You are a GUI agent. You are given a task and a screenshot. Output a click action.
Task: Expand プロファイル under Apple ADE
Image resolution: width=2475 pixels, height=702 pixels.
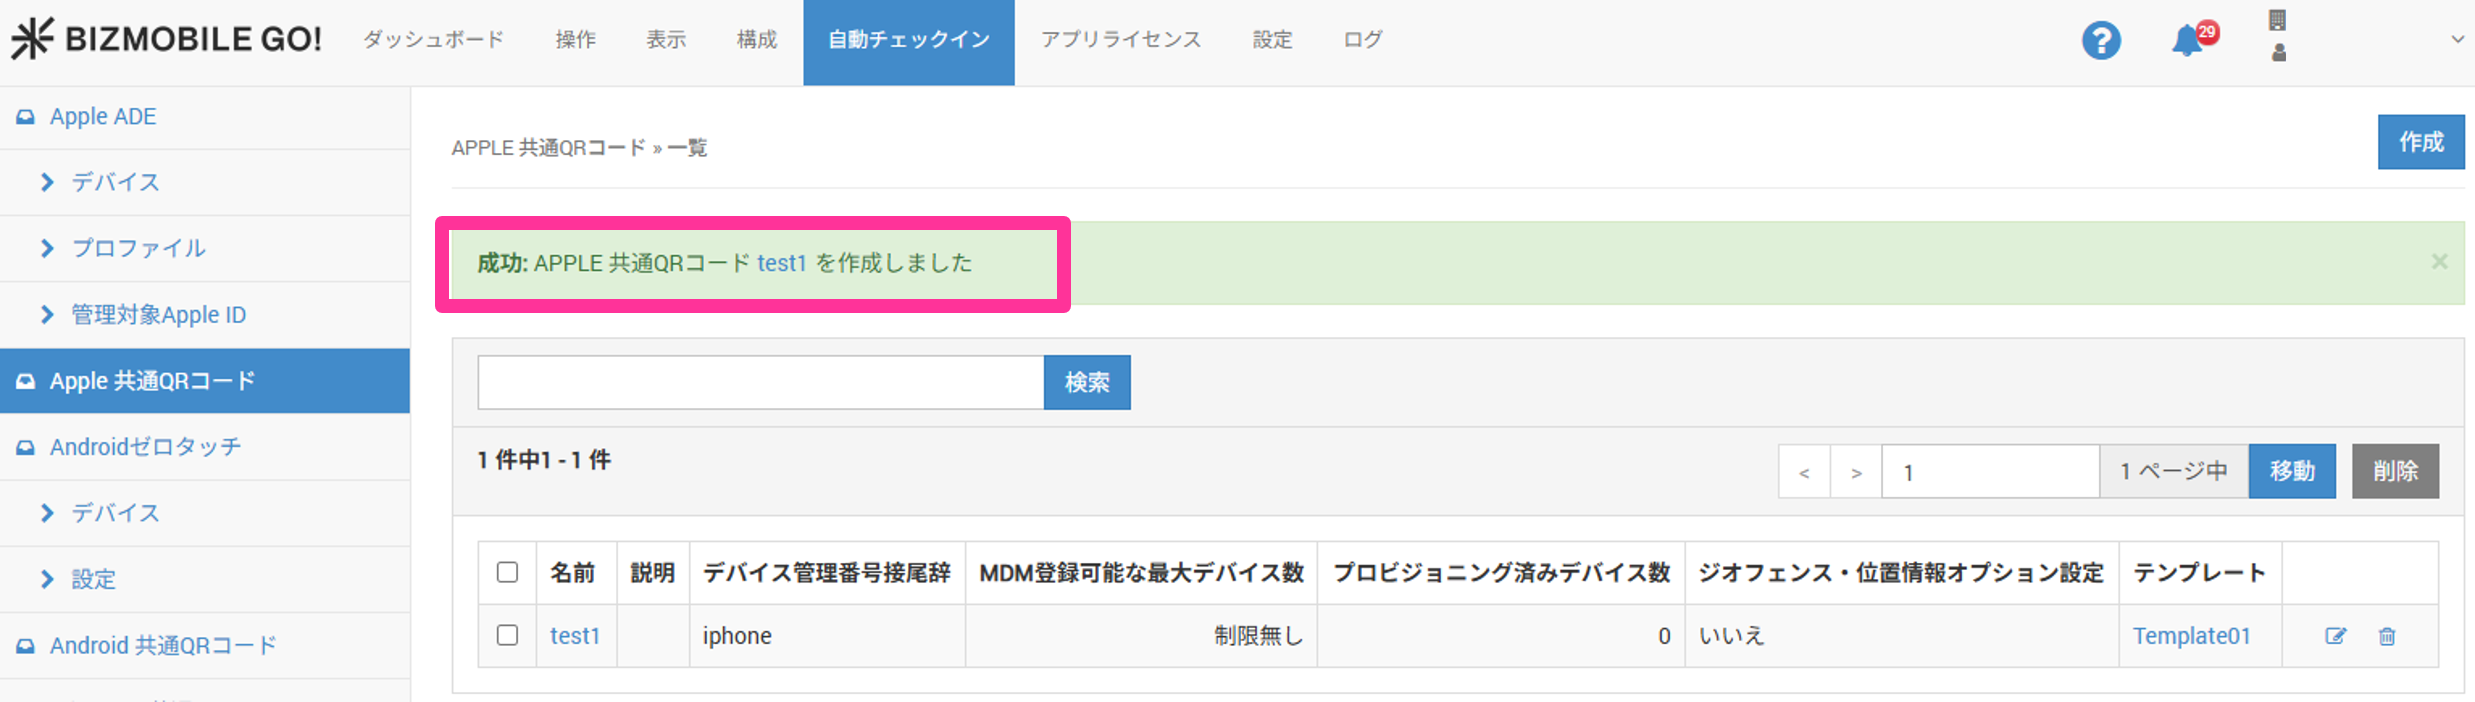click(x=138, y=248)
